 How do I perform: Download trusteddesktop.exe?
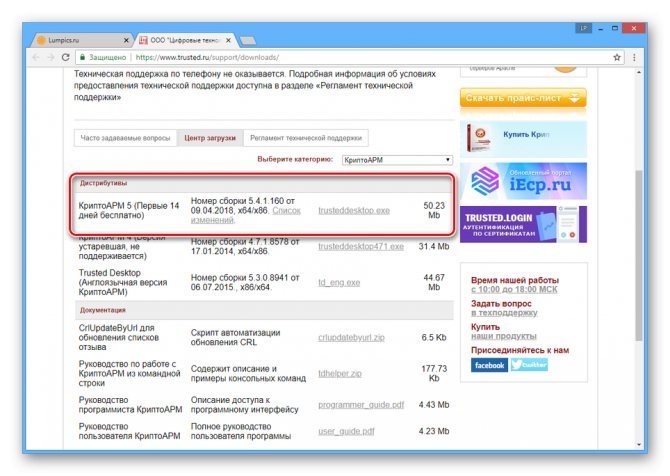(x=354, y=211)
